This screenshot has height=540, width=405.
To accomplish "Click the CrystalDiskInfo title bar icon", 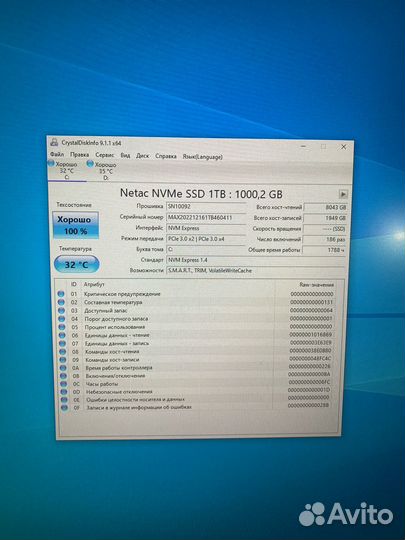I will pyautogui.click(x=54, y=142).
